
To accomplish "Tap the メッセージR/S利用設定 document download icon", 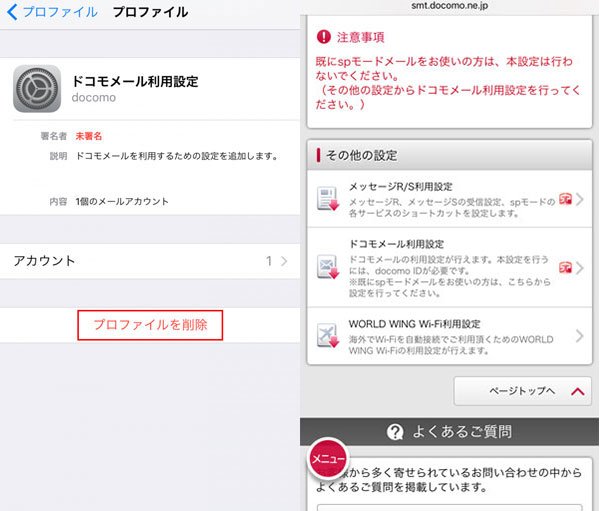I will pos(328,199).
